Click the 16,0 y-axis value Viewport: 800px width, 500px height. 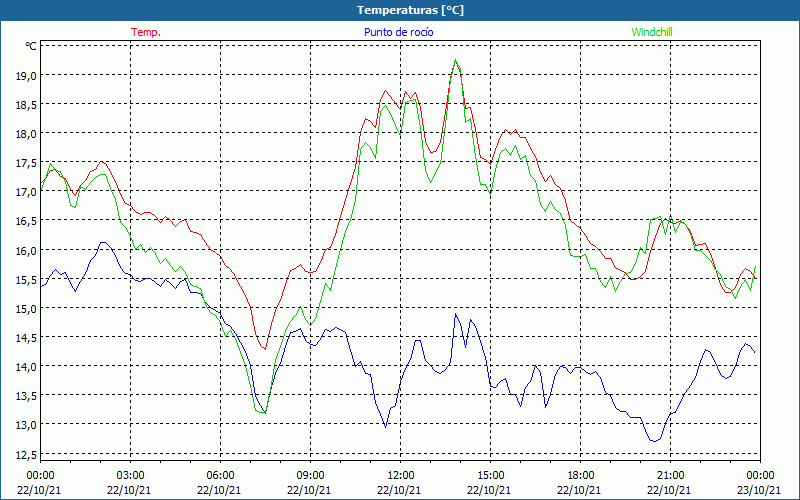pyautogui.click(x=27, y=250)
